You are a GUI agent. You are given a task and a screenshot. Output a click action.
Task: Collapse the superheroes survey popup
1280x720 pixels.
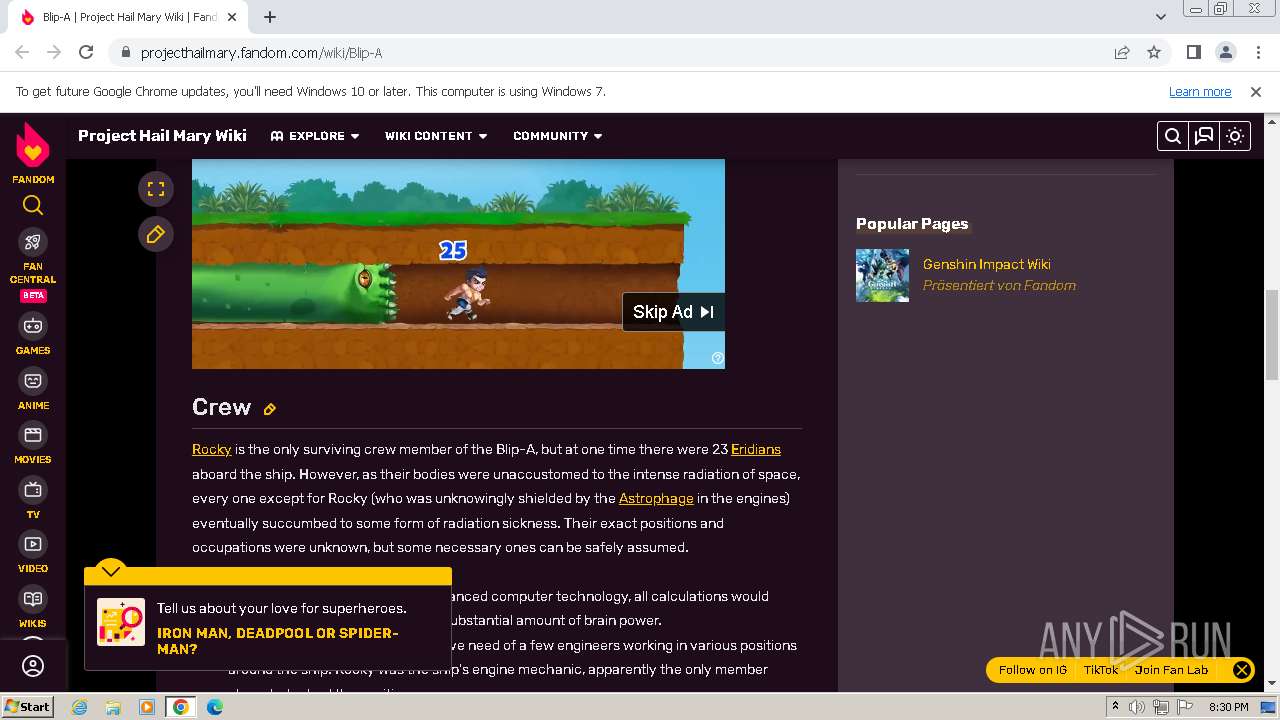tap(111, 571)
